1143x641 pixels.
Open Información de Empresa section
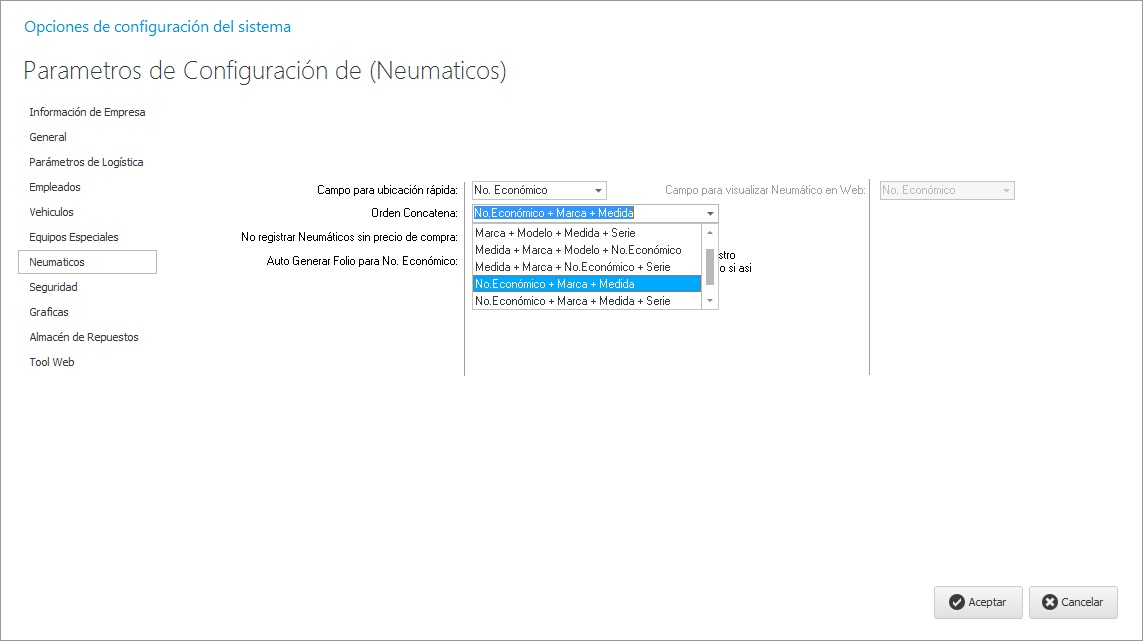click(87, 112)
